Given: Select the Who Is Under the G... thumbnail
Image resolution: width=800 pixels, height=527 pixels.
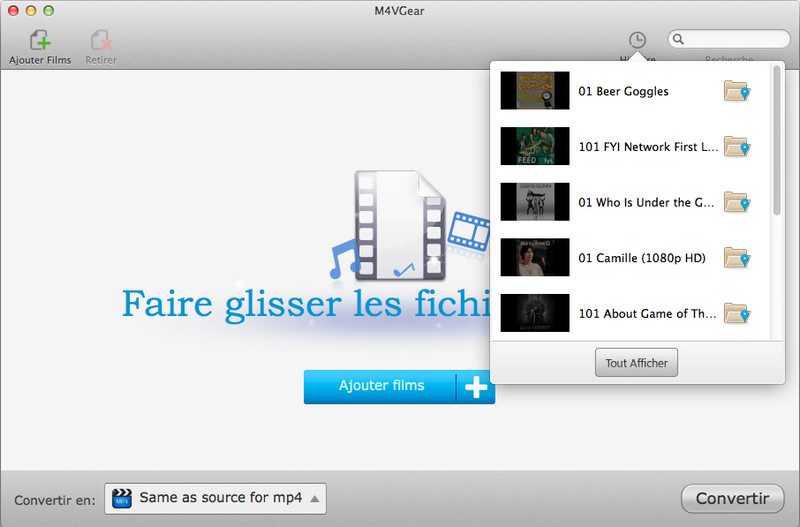Looking at the screenshot, I should (x=535, y=202).
